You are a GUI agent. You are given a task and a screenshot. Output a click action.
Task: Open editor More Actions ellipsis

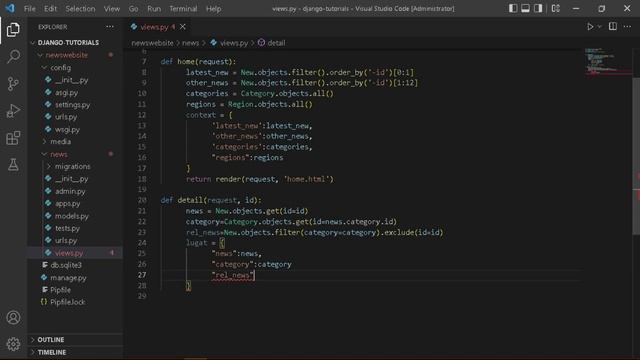click(x=627, y=27)
